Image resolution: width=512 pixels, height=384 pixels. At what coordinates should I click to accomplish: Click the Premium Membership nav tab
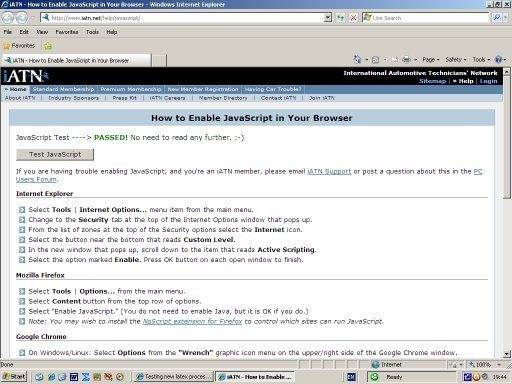tap(131, 89)
